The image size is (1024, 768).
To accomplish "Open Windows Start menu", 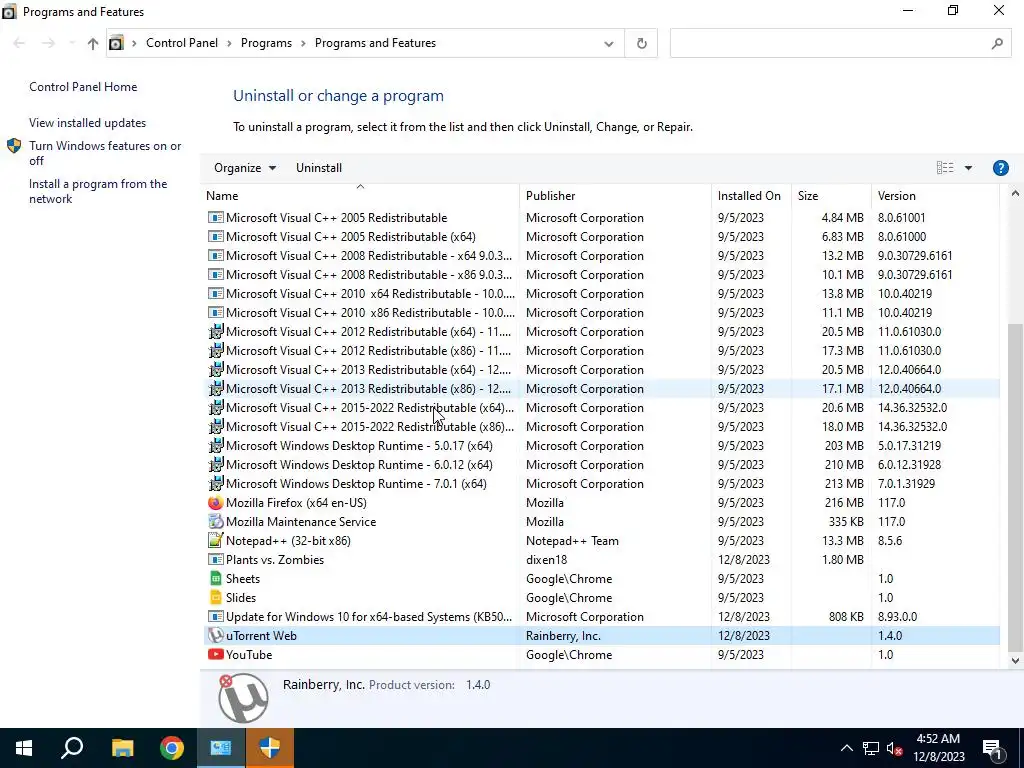I will (x=24, y=748).
